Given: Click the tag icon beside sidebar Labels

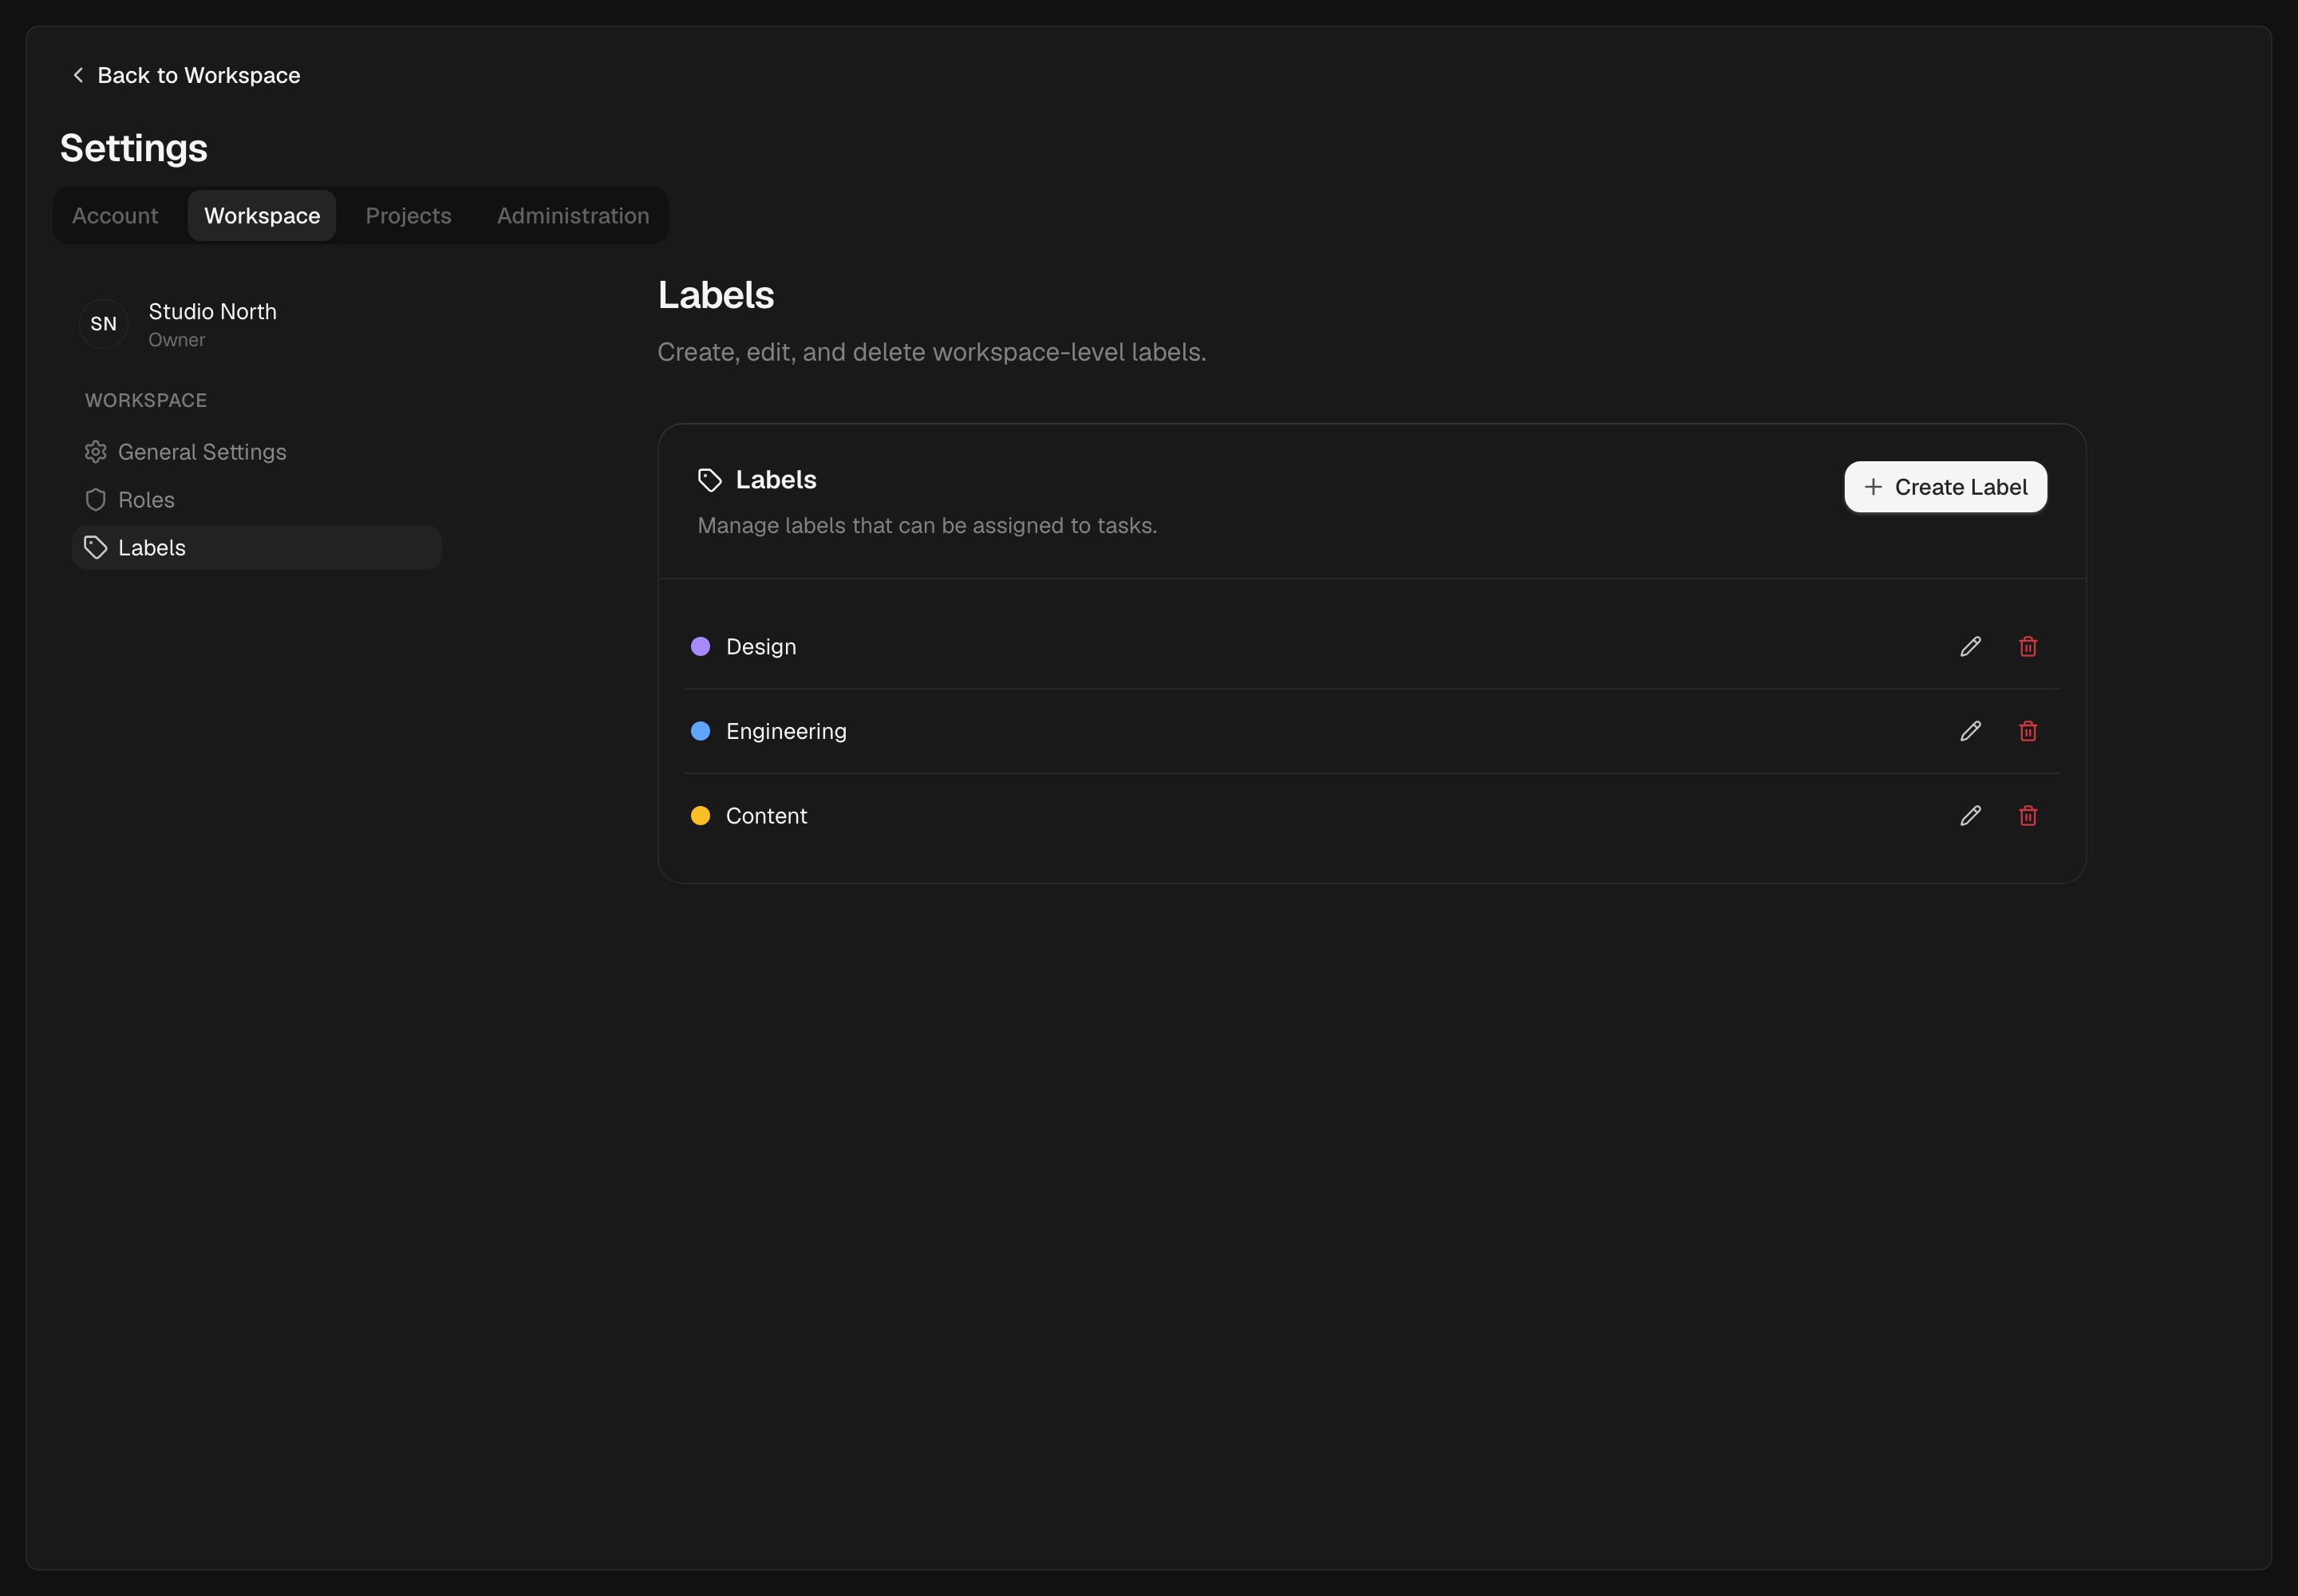Looking at the screenshot, I should (x=96, y=548).
